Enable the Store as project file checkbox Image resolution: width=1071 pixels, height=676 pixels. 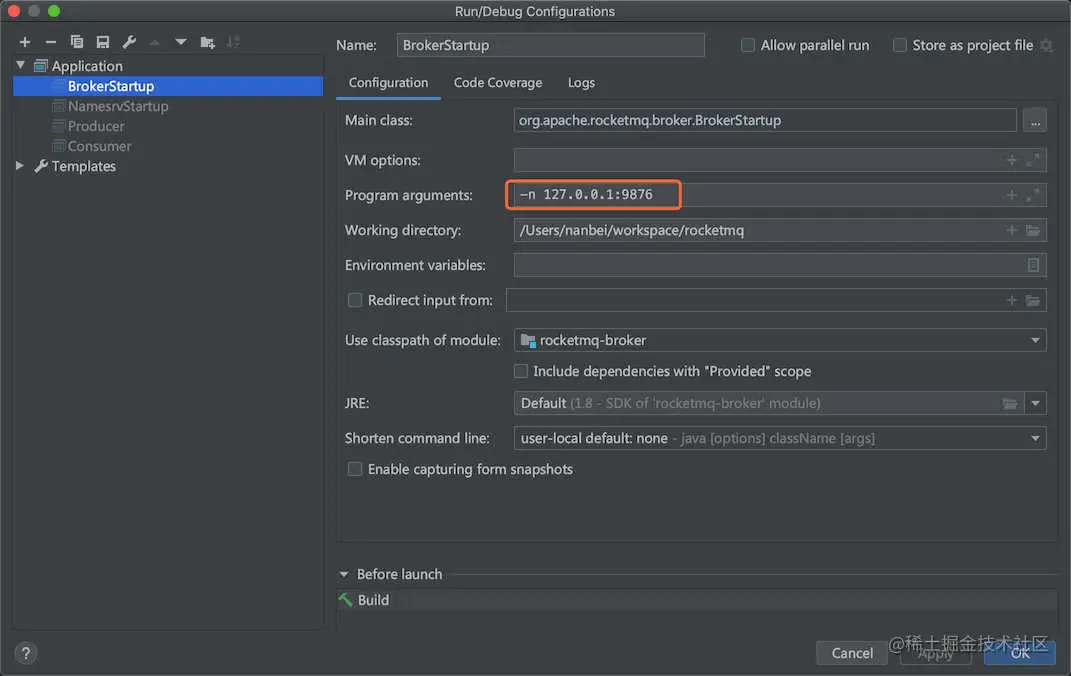900,45
